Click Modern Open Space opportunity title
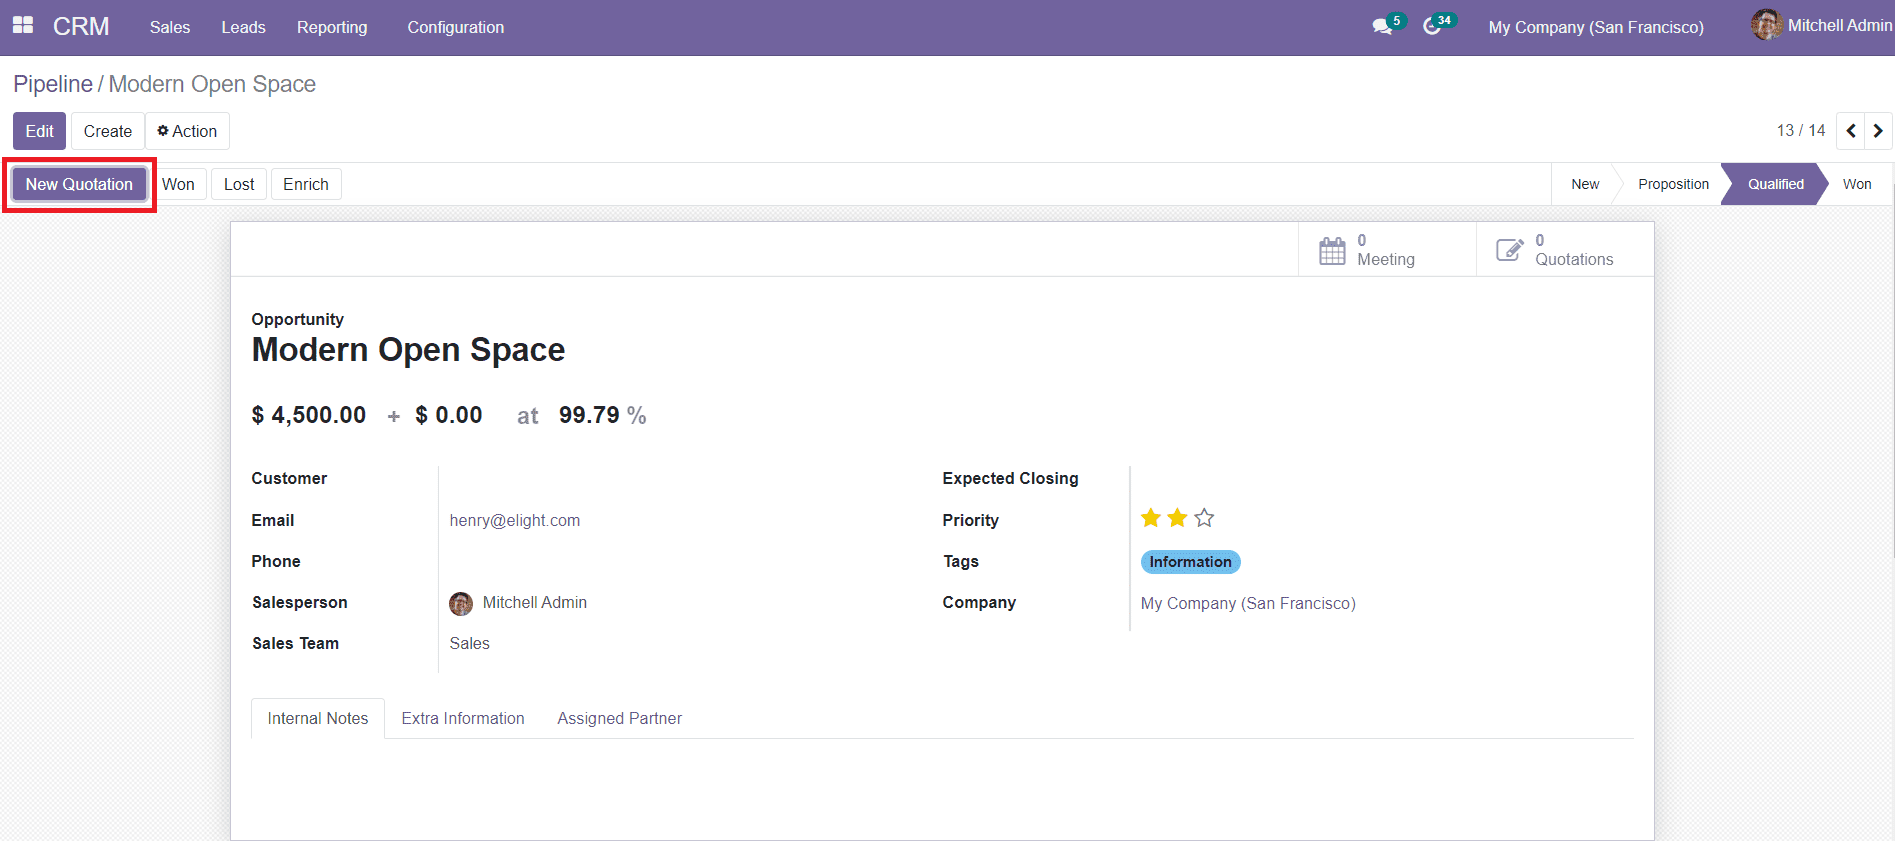 [x=408, y=350]
